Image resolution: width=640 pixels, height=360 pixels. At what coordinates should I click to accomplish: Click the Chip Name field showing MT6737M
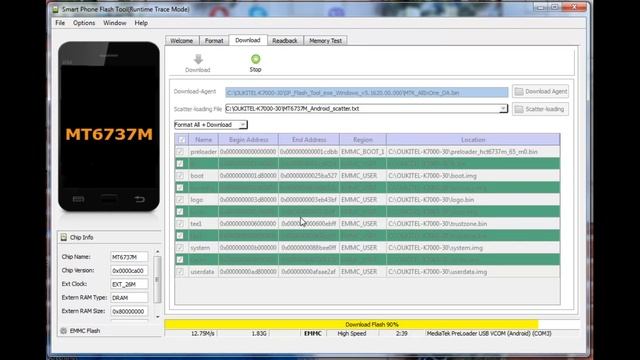tap(129, 257)
